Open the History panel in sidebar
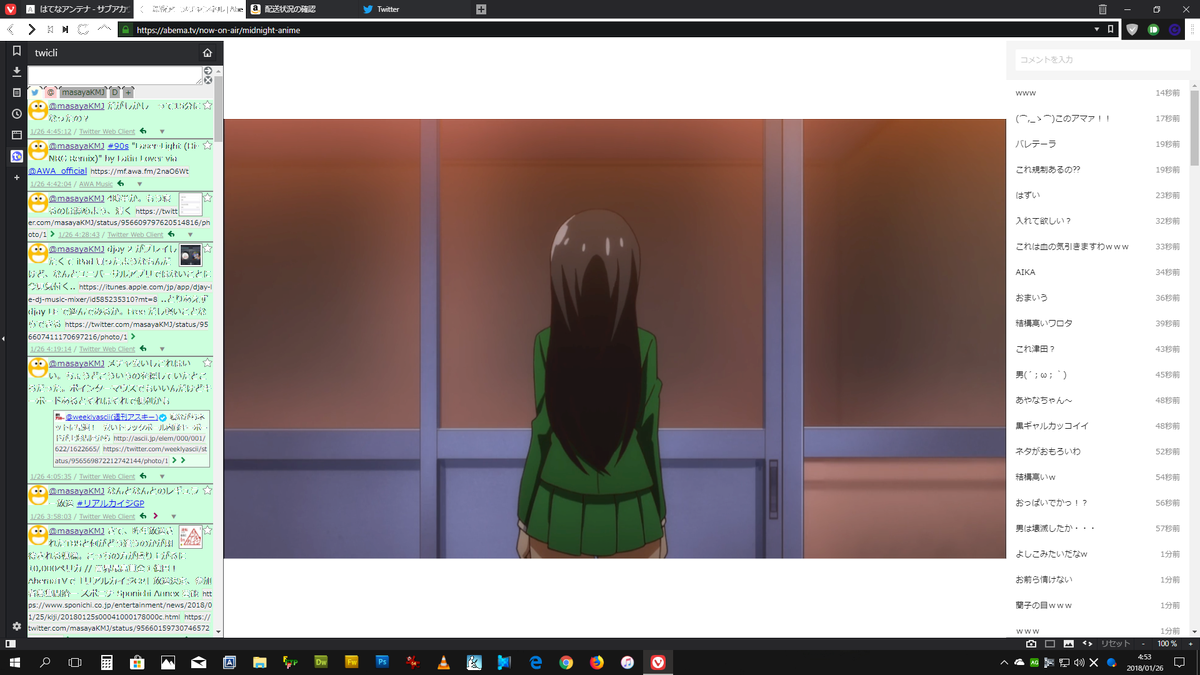This screenshot has height=675, width=1200. (16, 114)
